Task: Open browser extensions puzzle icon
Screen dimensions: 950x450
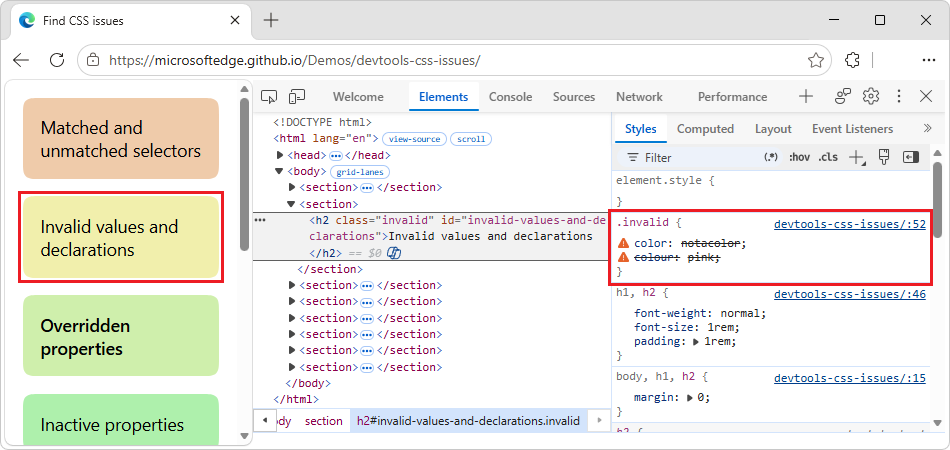Action: point(852,60)
